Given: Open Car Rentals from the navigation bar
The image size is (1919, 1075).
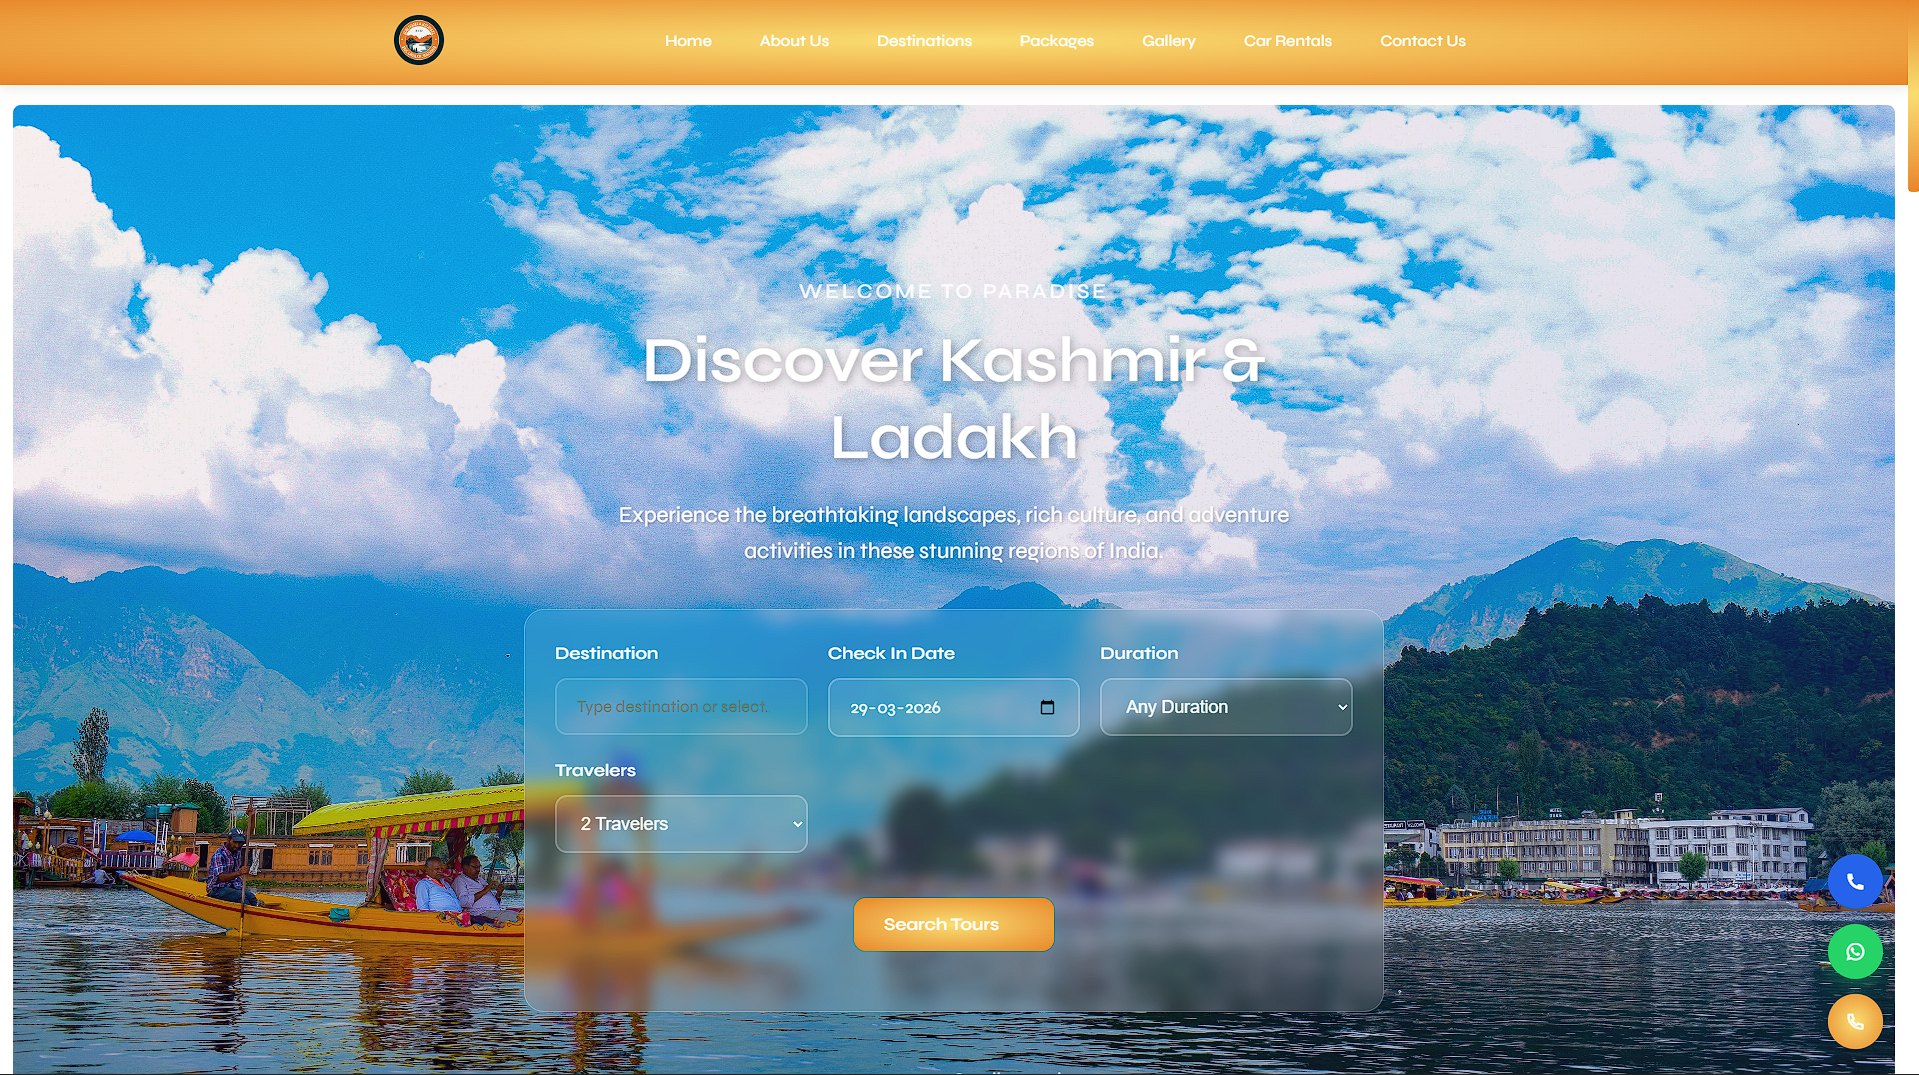Looking at the screenshot, I should coord(1287,41).
